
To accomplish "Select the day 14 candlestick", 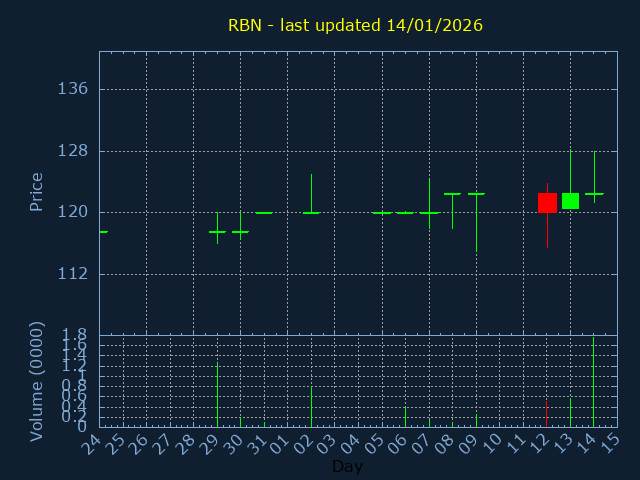I will (x=594, y=193).
